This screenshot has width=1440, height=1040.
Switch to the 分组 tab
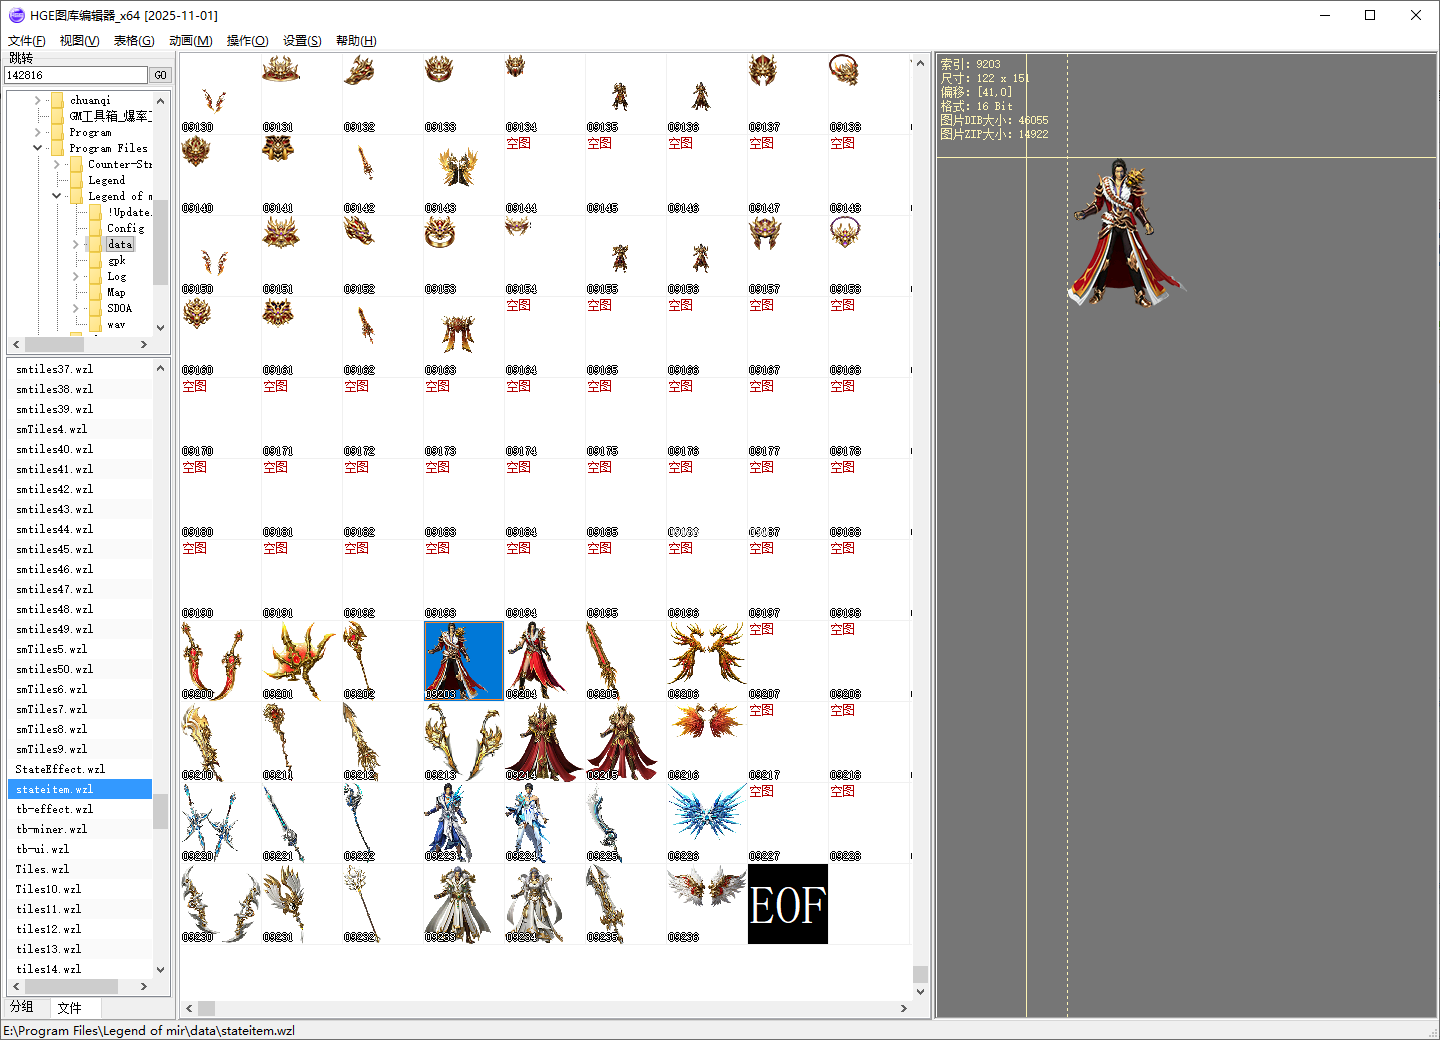tap(22, 1007)
